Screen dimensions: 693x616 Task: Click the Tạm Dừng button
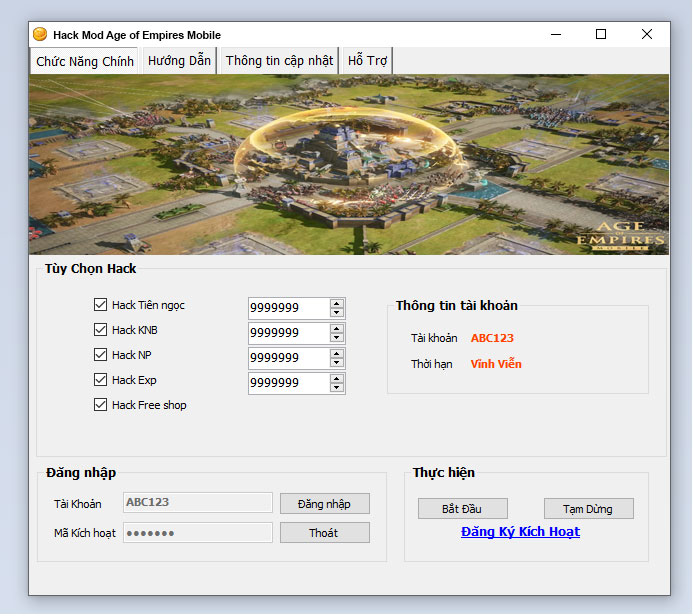click(x=588, y=509)
